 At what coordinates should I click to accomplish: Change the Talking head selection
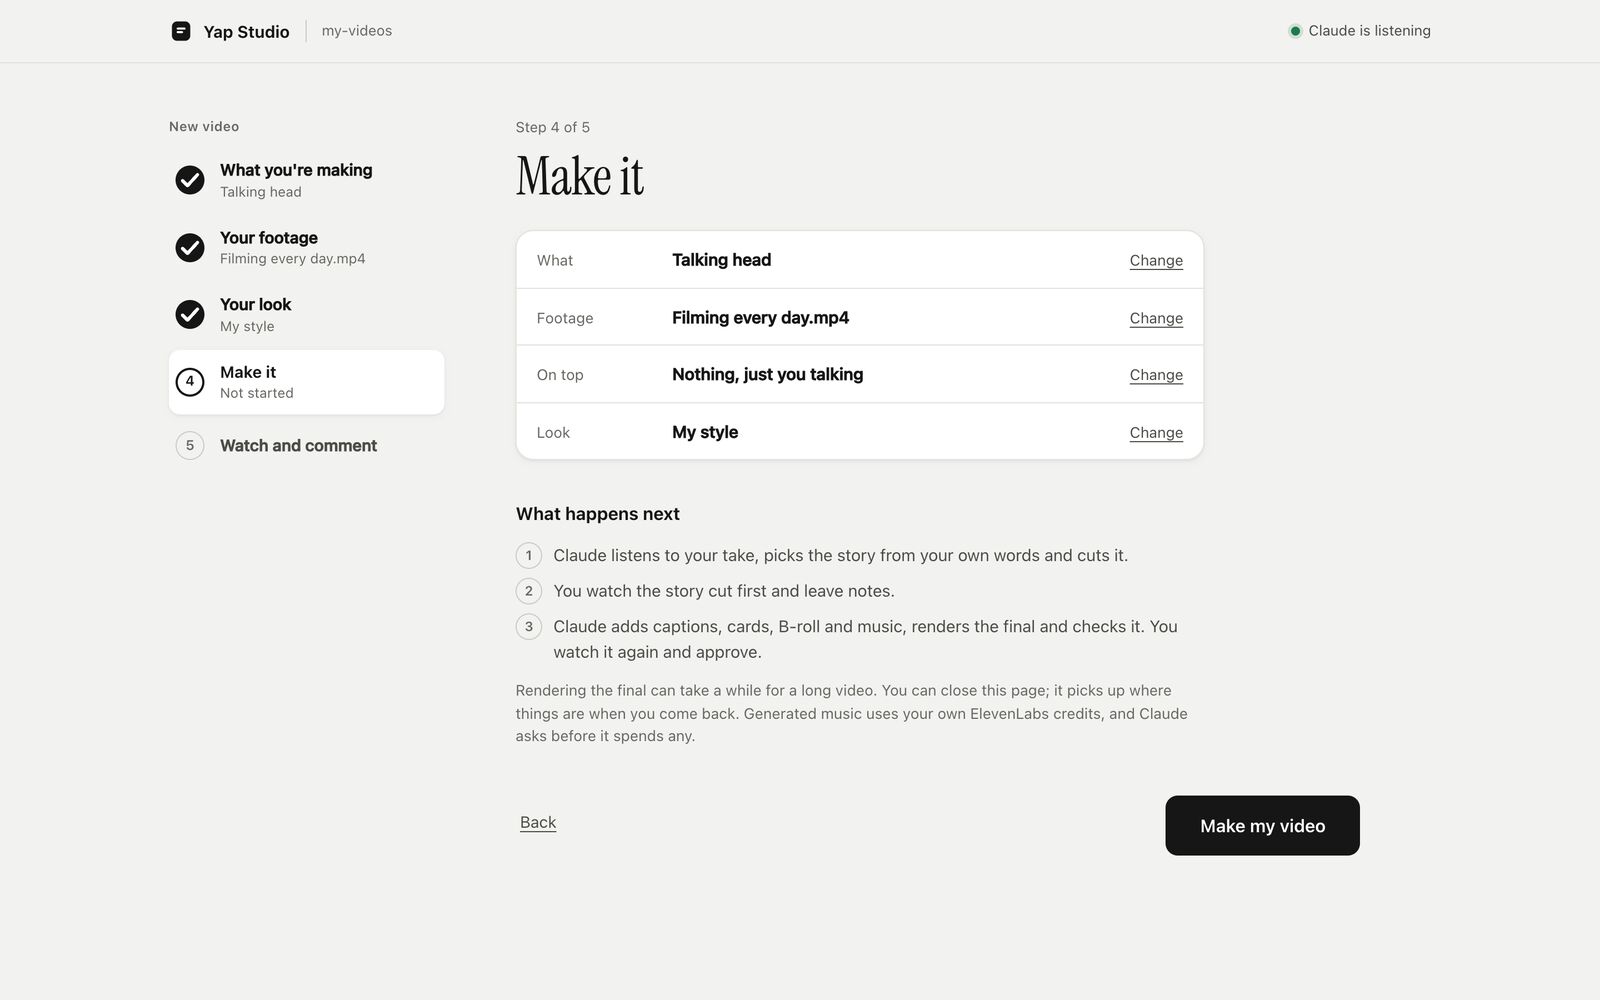pos(1156,260)
